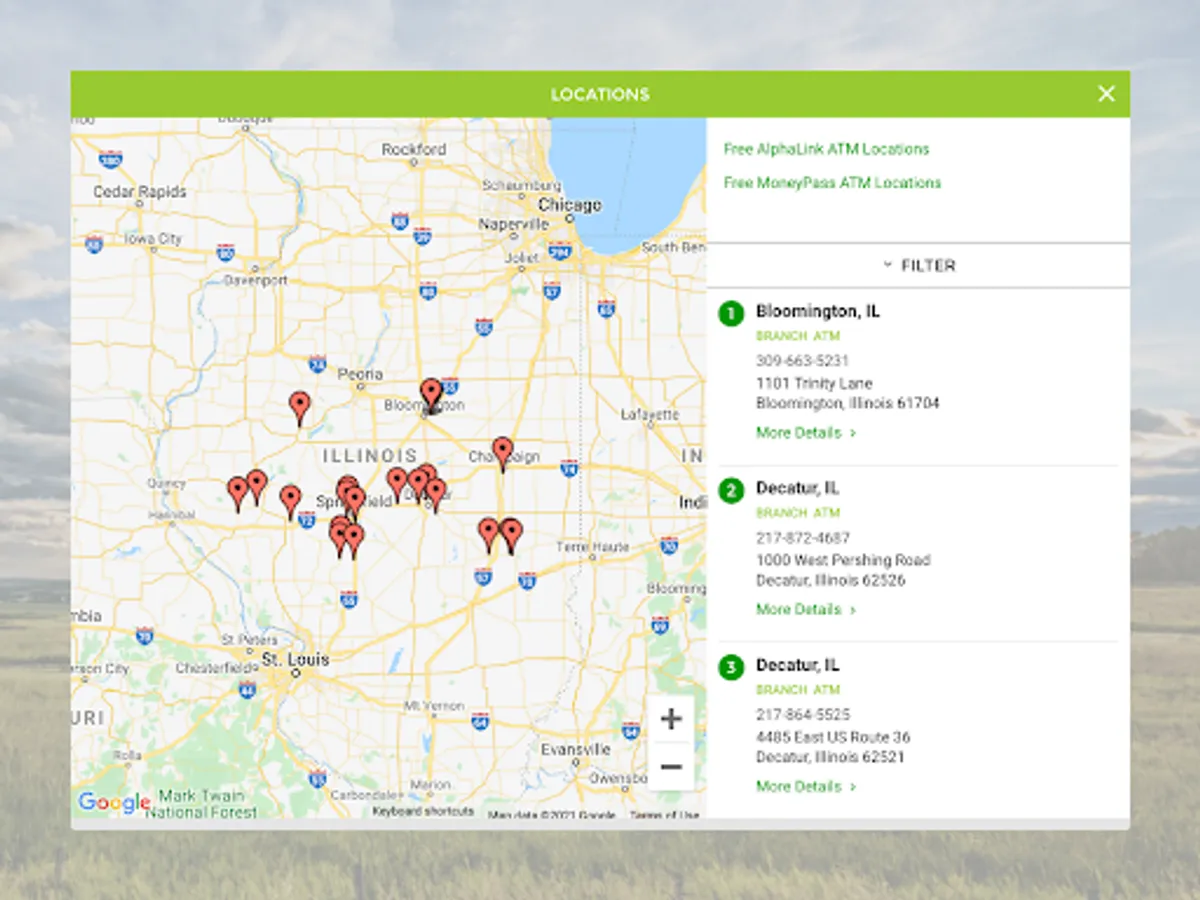Image resolution: width=1200 pixels, height=900 pixels.
Task: Open Free MoneyPass ATM Locations link
Action: [x=832, y=183]
